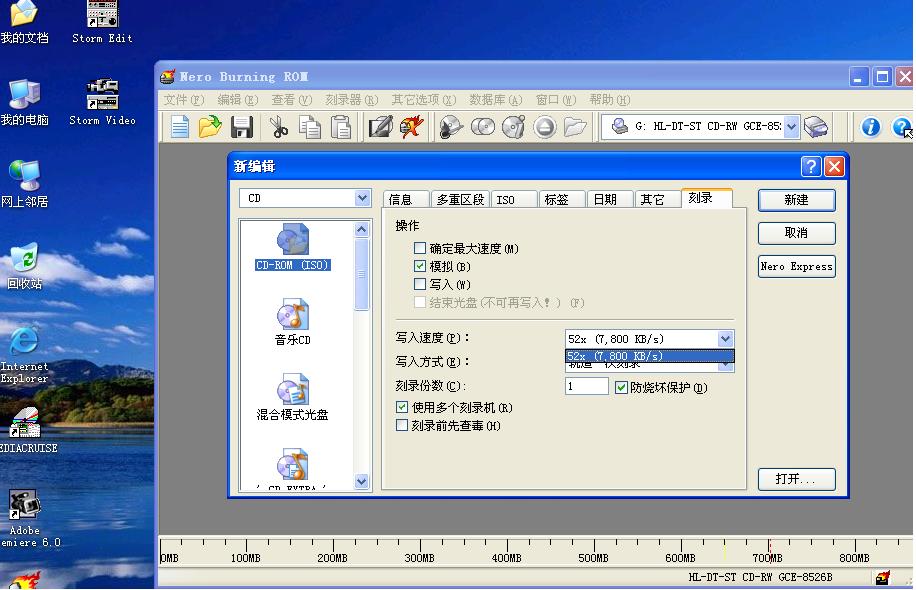The image size is (916, 590).
Task: Open 网上邻居 desktop icon
Action: (x=25, y=184)
